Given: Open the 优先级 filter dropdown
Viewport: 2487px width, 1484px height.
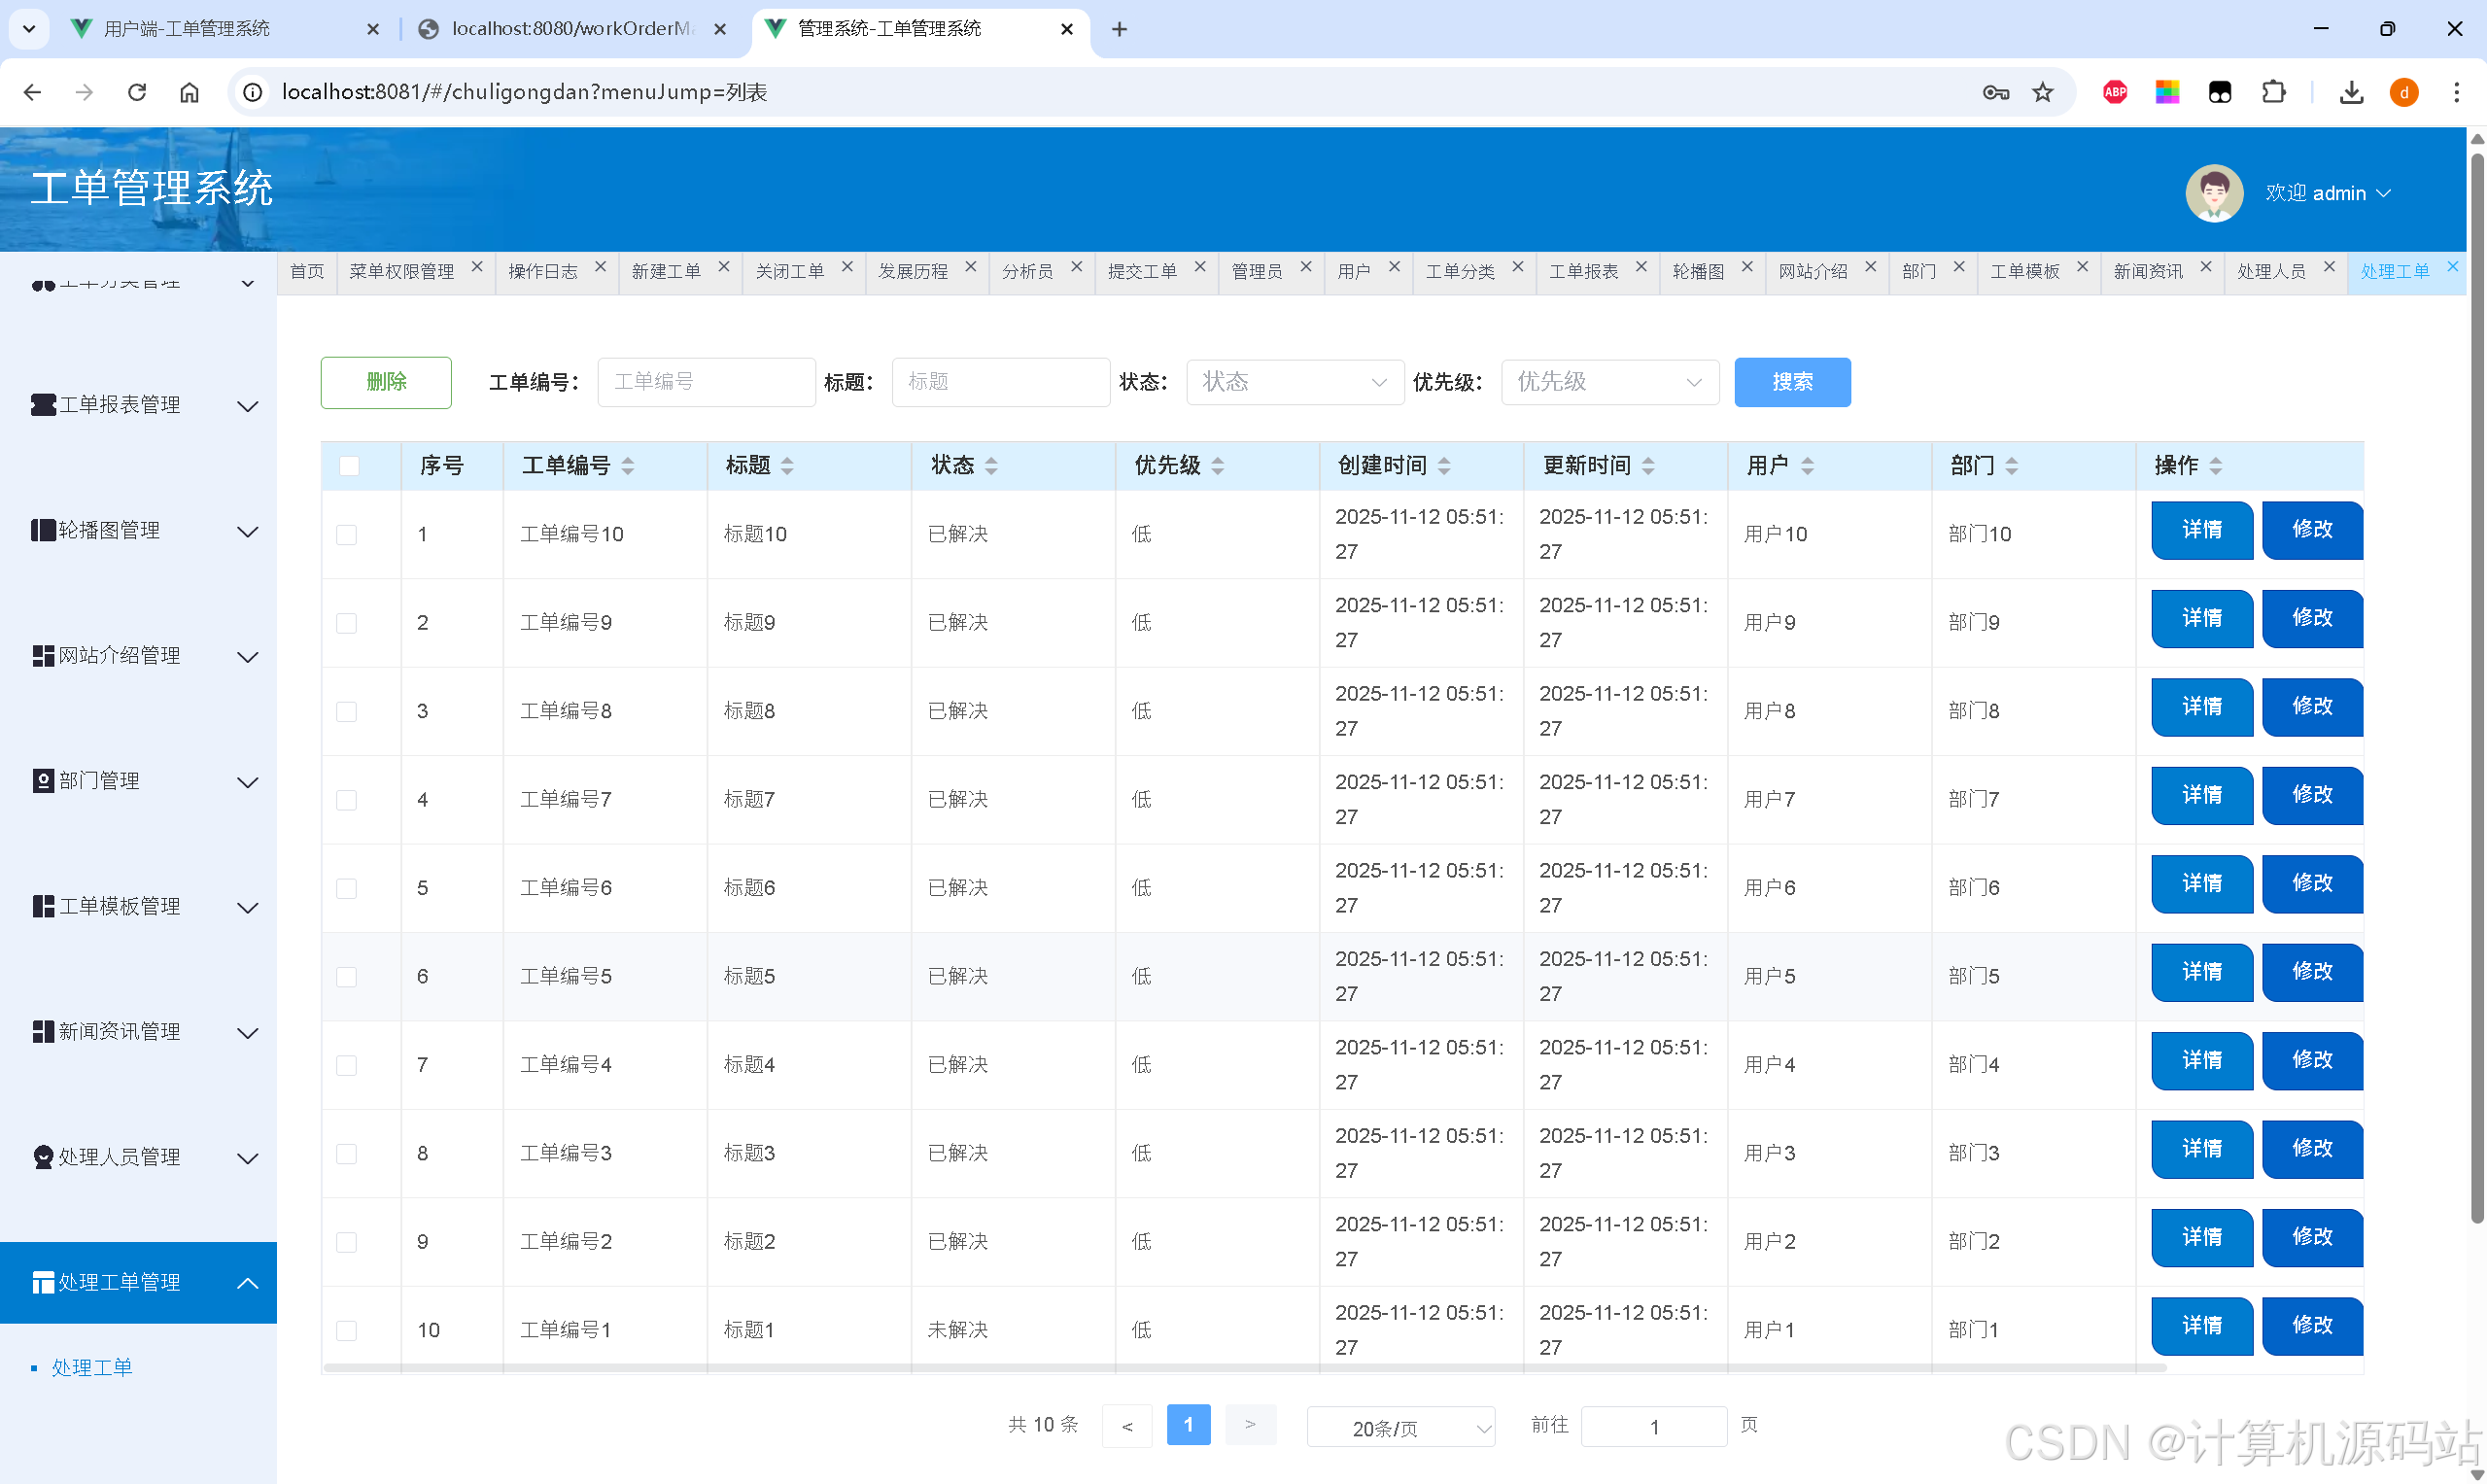Looking at the screenshot, I should coord(1609,382).
